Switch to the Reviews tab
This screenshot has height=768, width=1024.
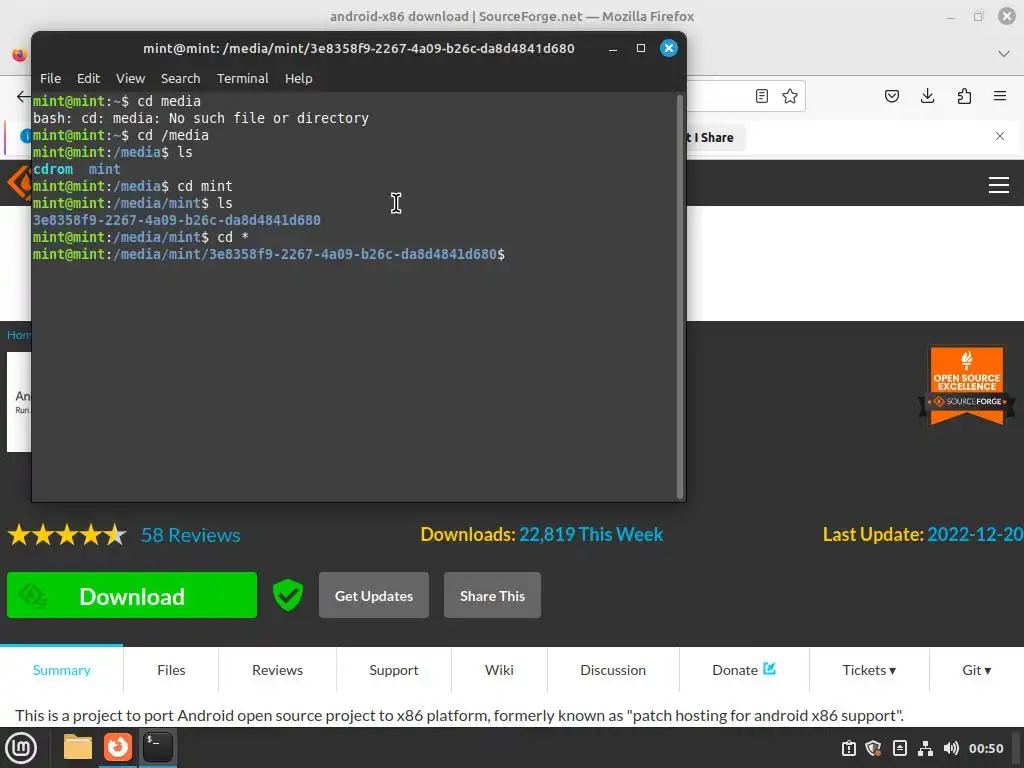[278, 670]
